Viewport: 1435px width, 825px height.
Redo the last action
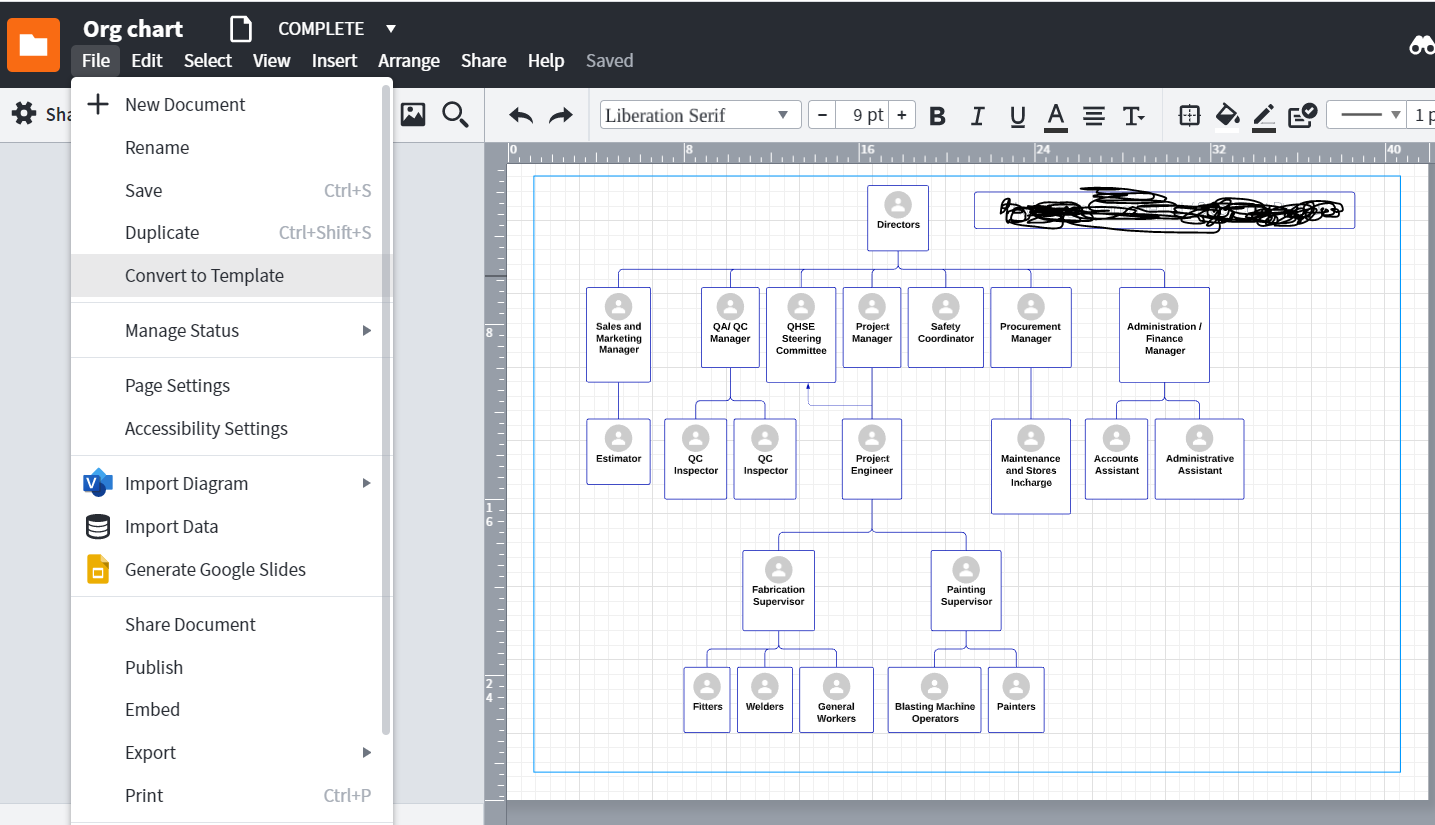click(561, 116)
